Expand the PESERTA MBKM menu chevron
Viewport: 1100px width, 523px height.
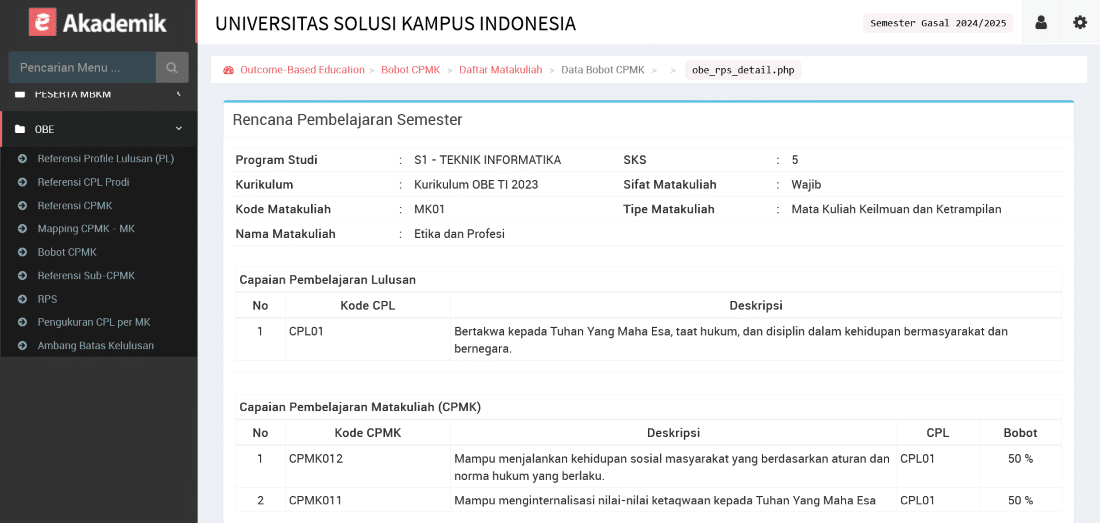178,93
